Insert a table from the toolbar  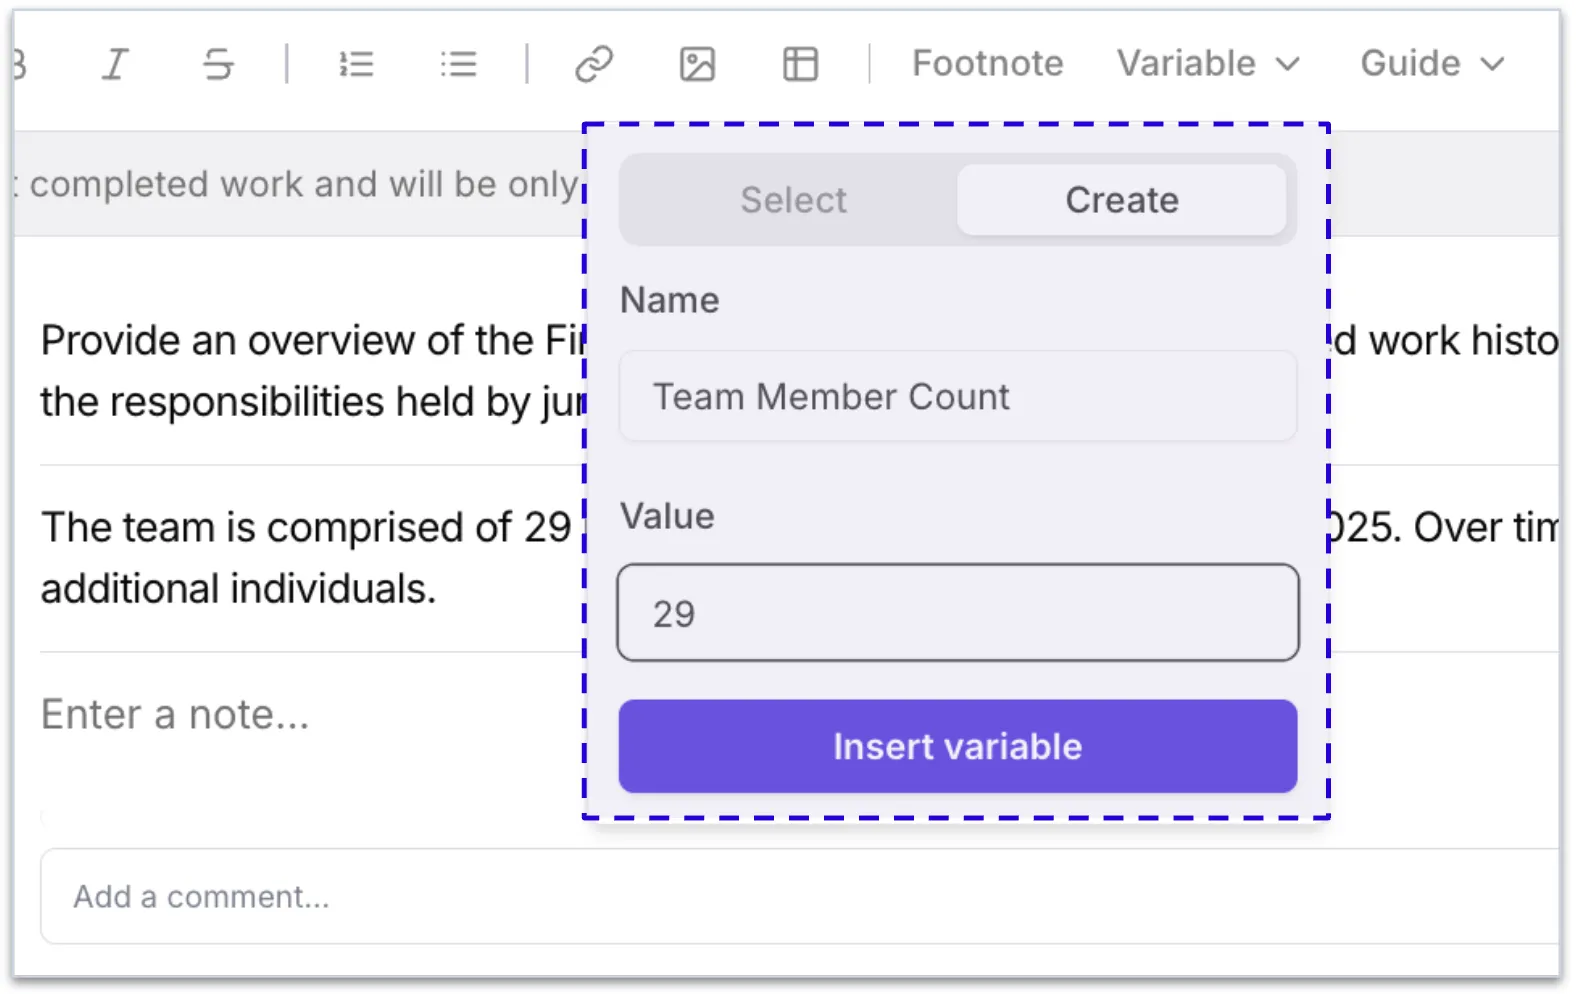coord(800,64)
